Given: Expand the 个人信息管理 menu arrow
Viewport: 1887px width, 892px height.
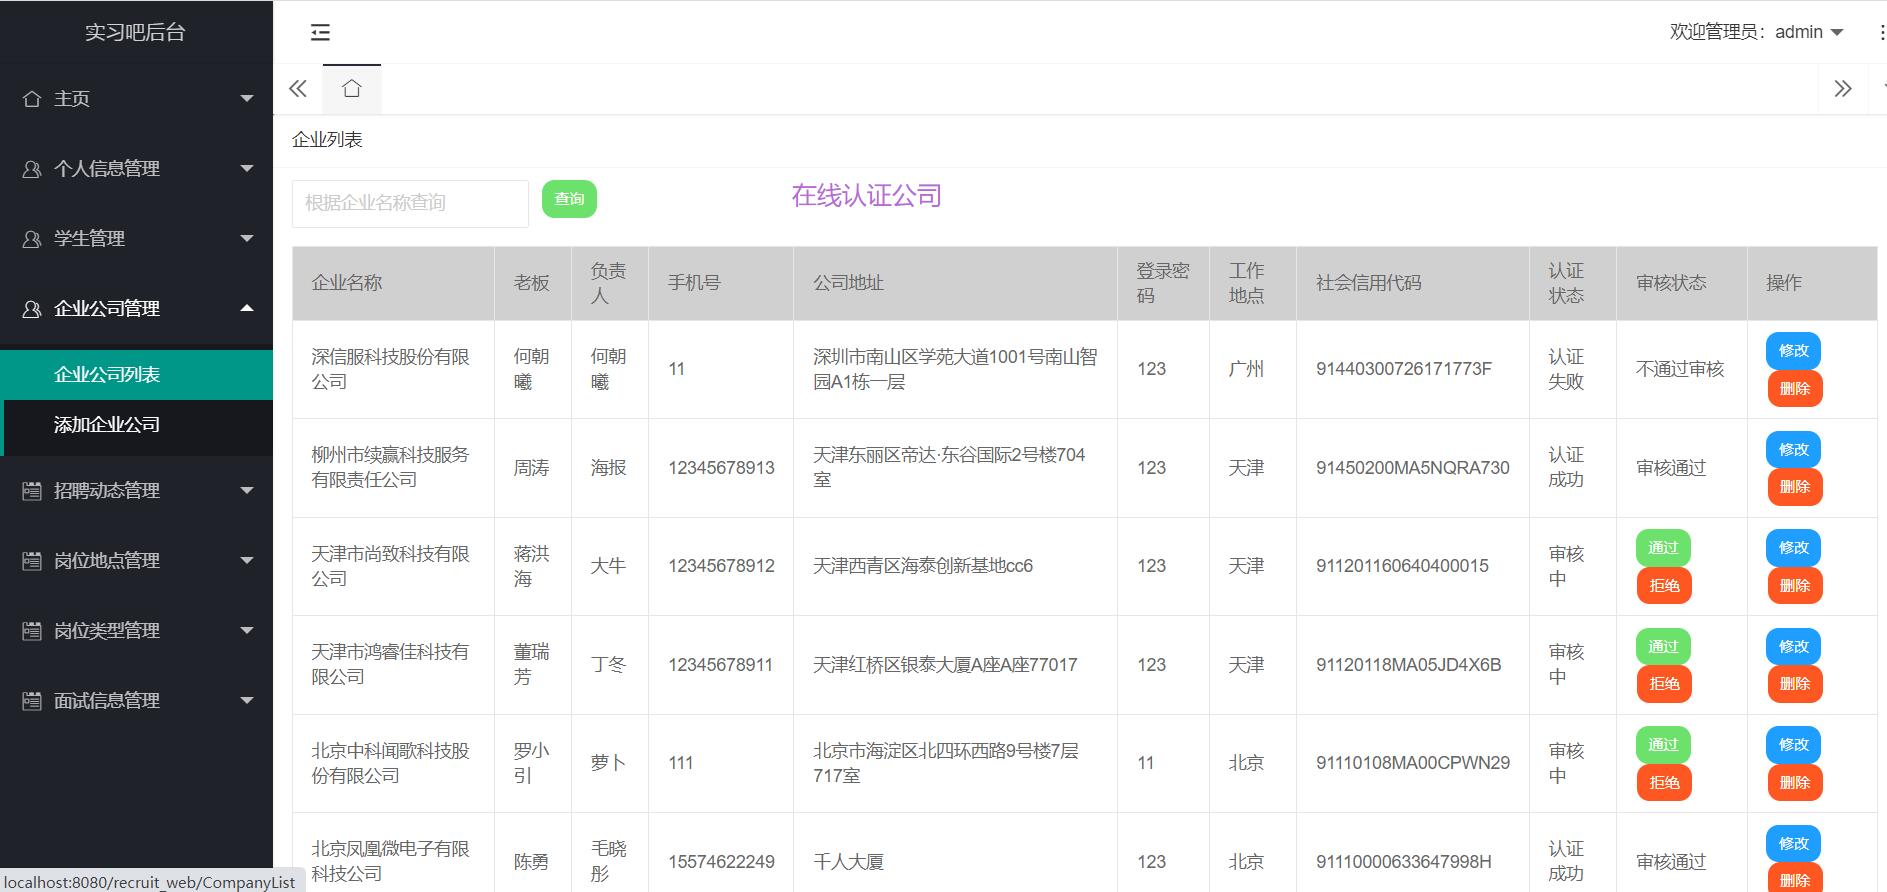Looking at the screenshot, I should (247, 168).
